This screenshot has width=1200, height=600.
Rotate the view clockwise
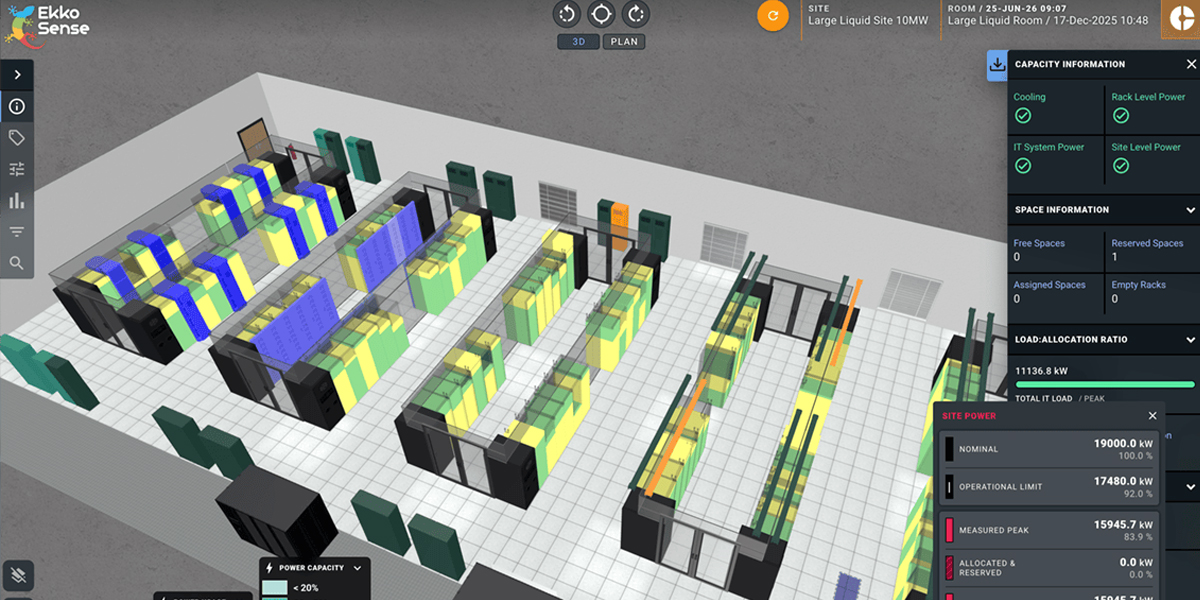pyautogui.click(x=635, y=14)
